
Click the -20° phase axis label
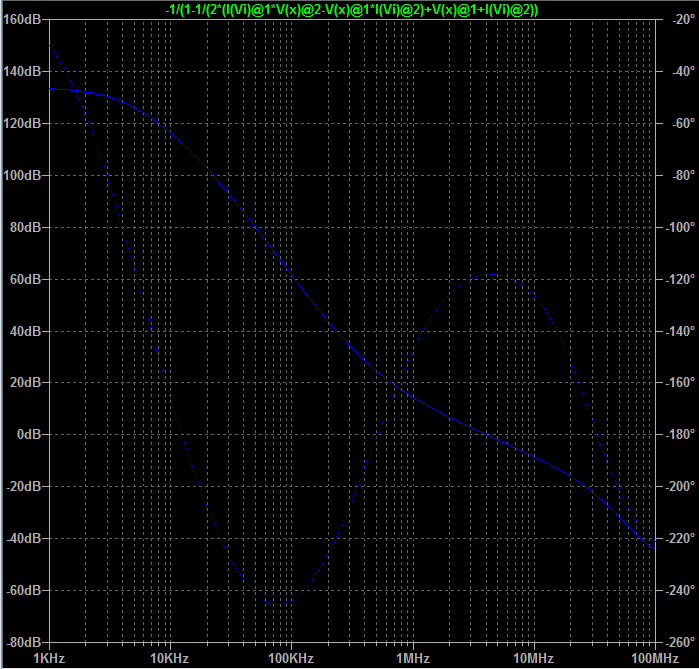pos(683,19)
